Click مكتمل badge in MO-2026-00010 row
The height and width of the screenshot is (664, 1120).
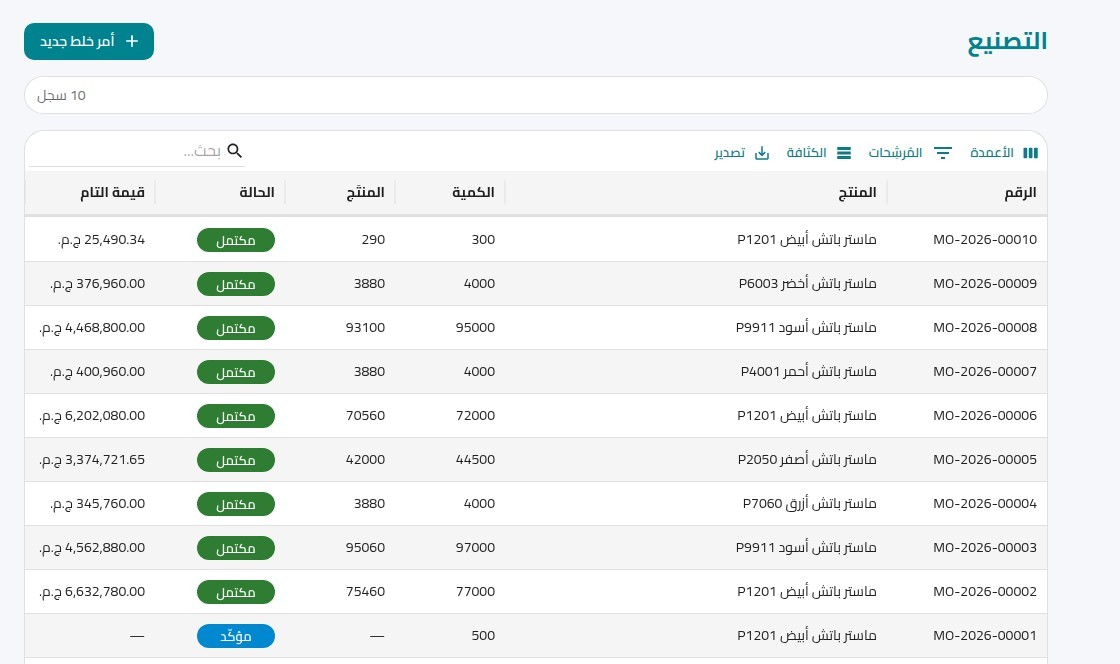pos(236,240)
